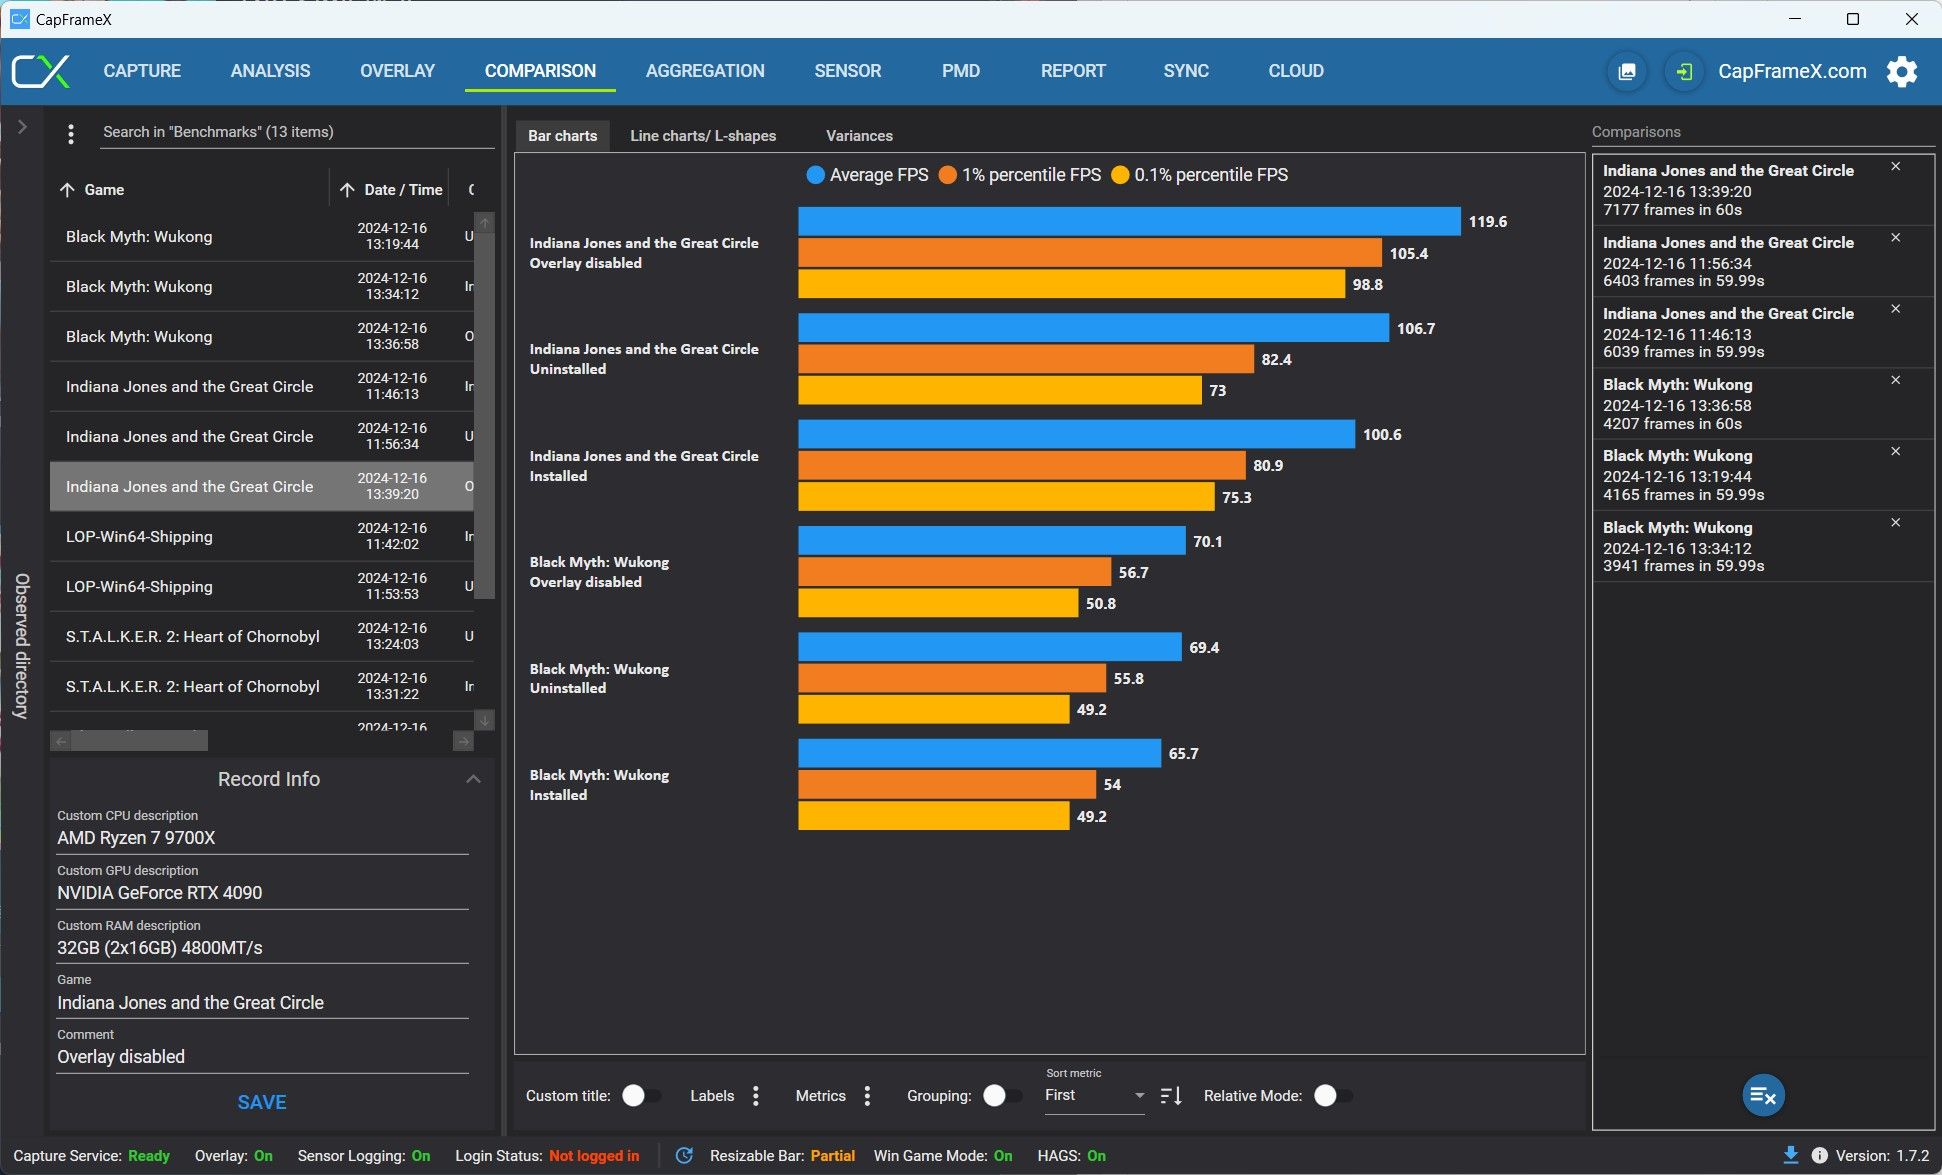This screenshot has height=1175, width=1942.
Task: Open the three-dot menu beside benchmark search
Action: [x=70, y=133]
